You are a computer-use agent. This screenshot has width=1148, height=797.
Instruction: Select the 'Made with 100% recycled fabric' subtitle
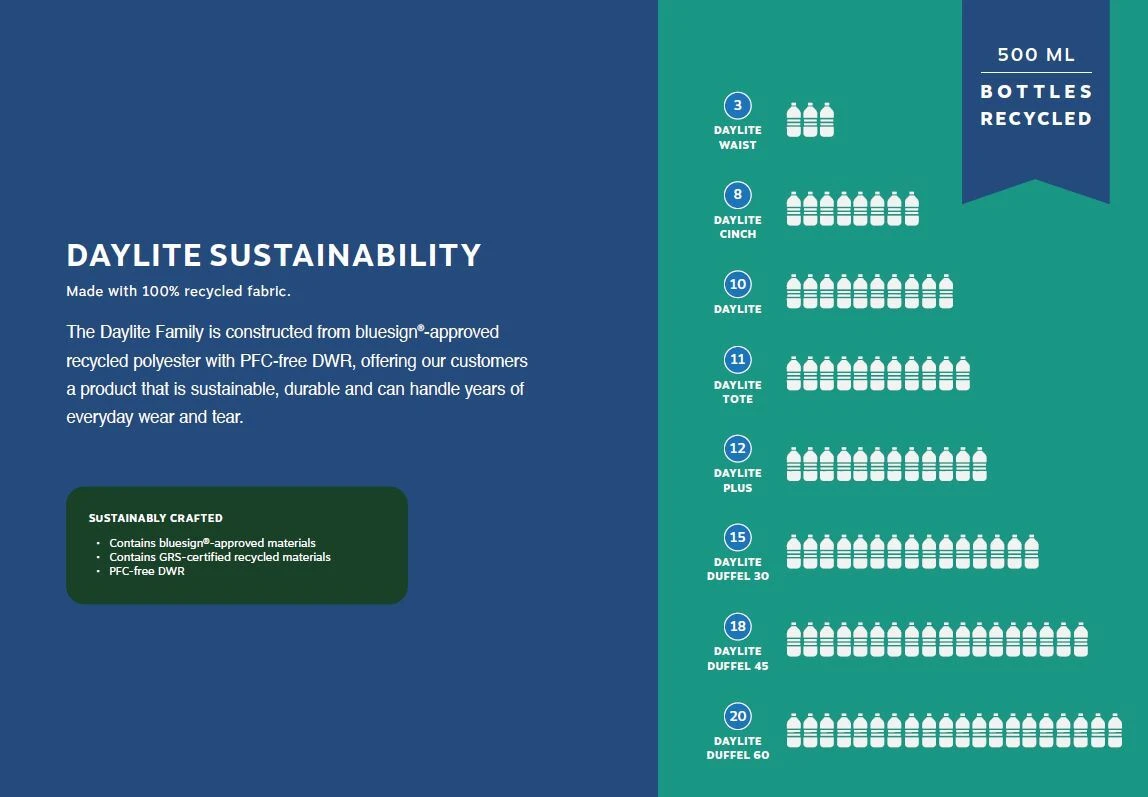[178, 292]
